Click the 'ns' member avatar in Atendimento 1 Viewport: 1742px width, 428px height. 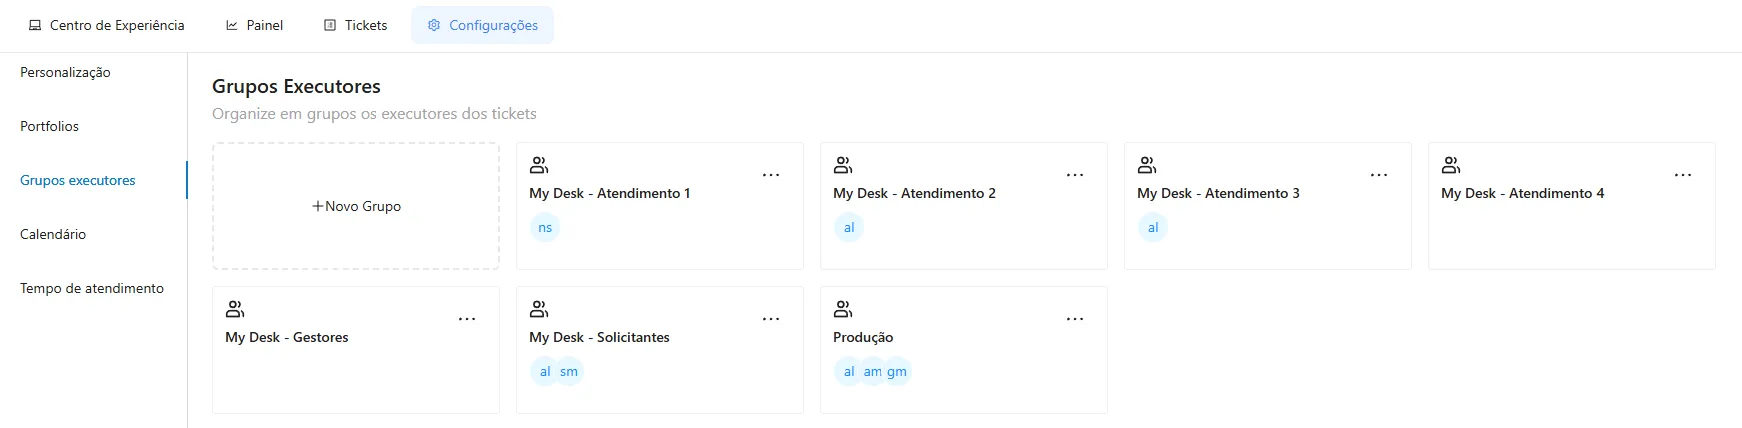(545, 228)
